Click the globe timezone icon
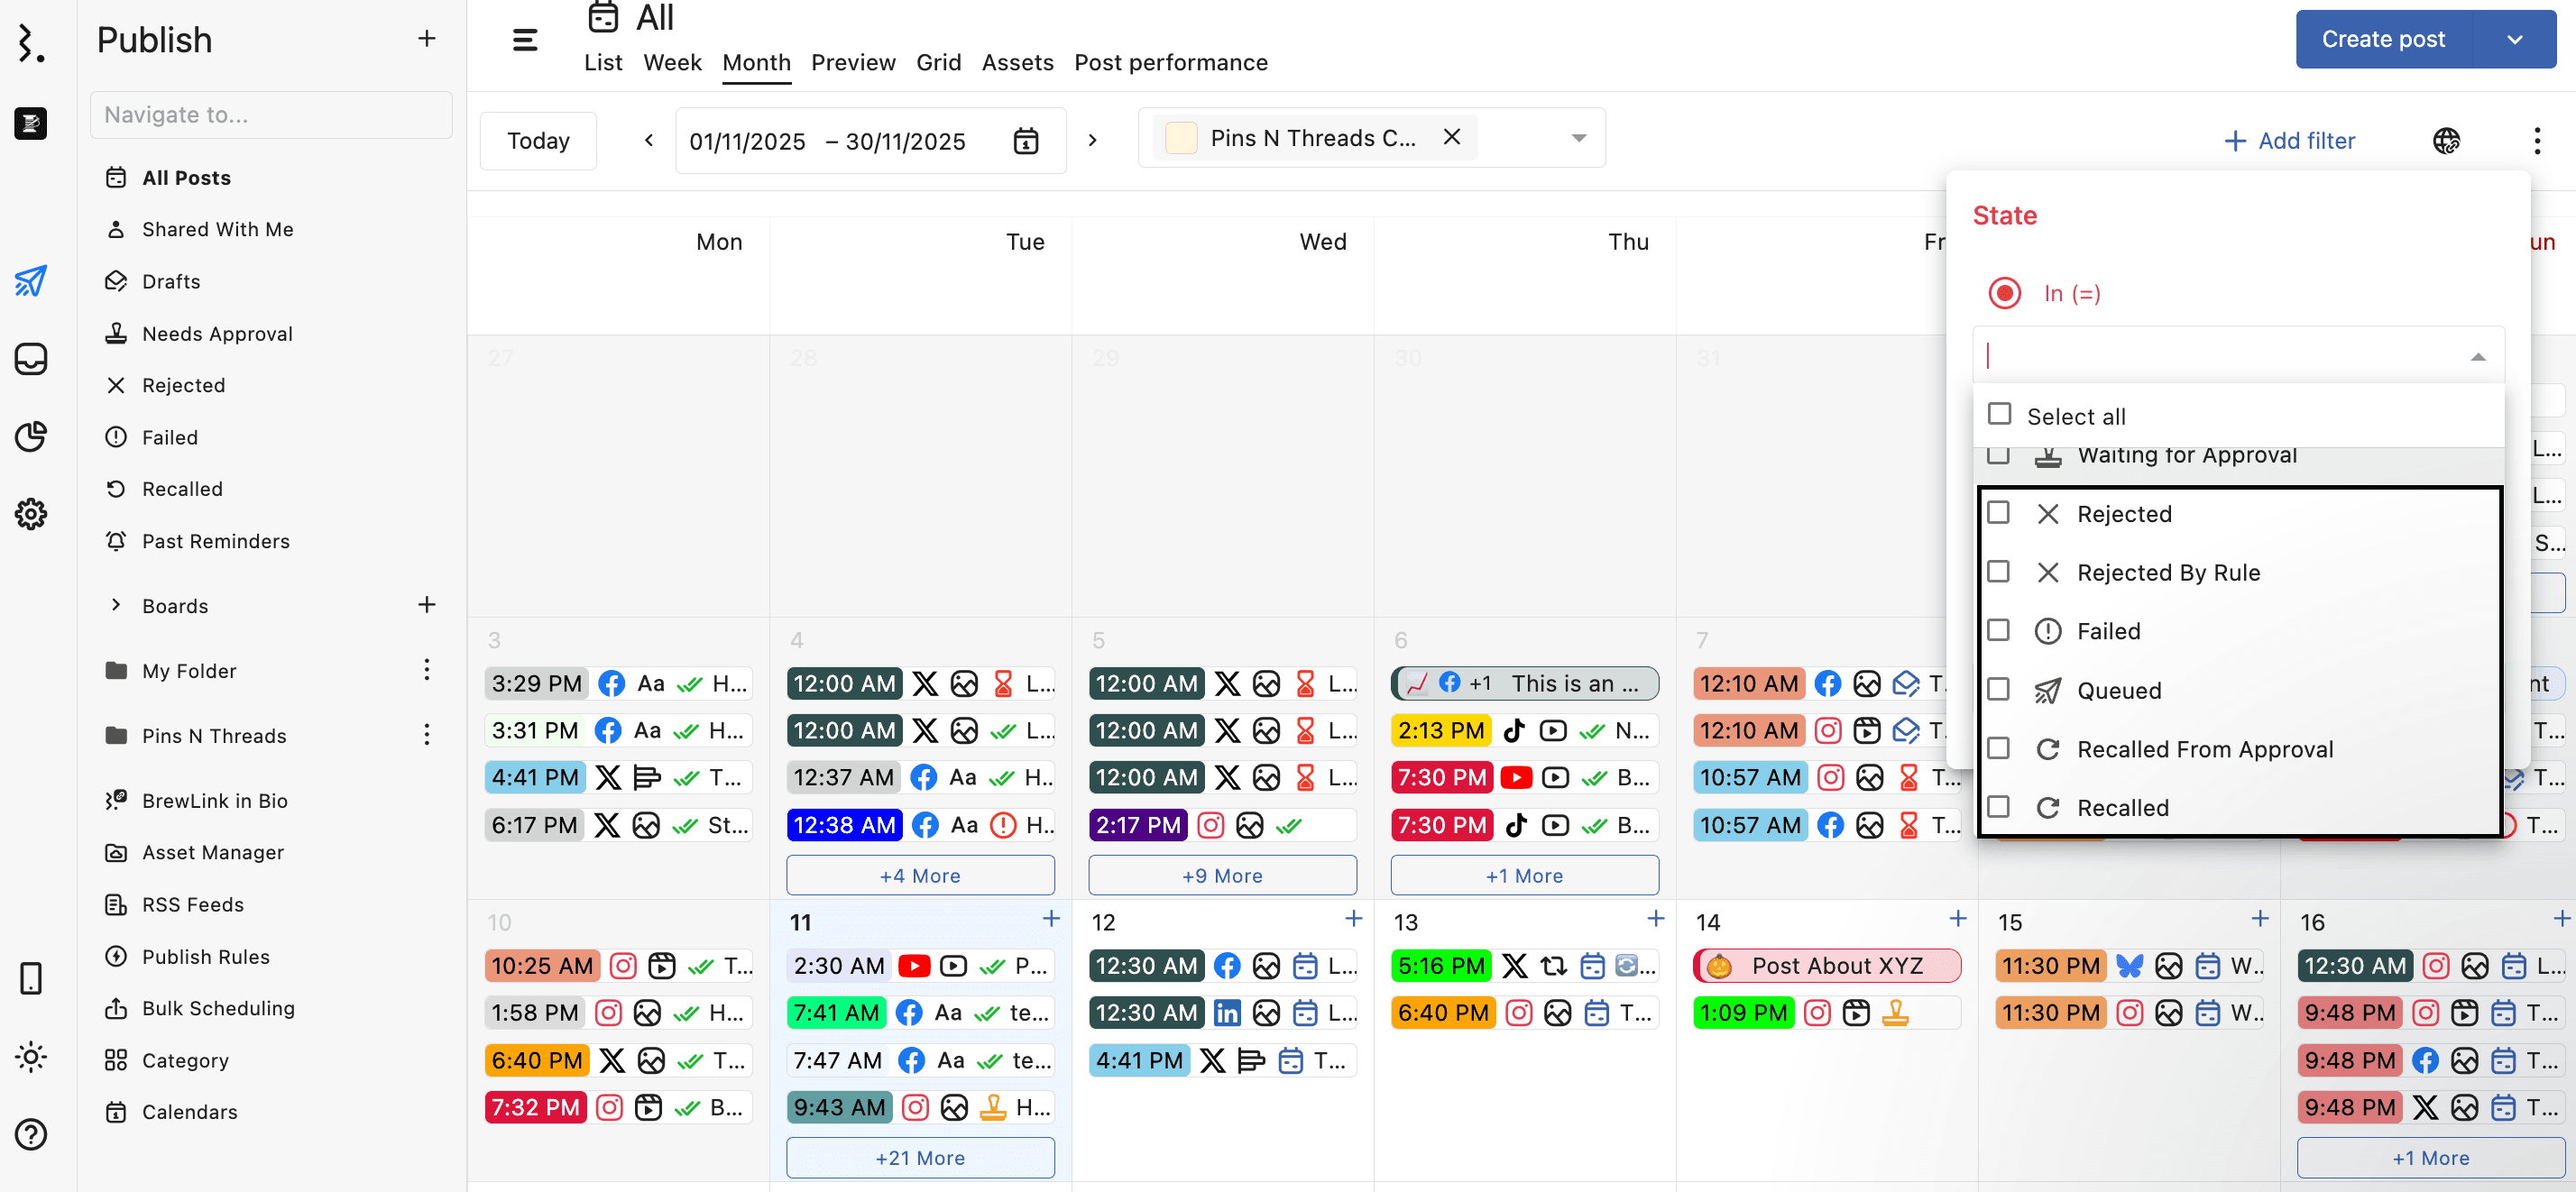Image resolution: width=2576 pixels, height=1192 pixels. point(2445,141)
